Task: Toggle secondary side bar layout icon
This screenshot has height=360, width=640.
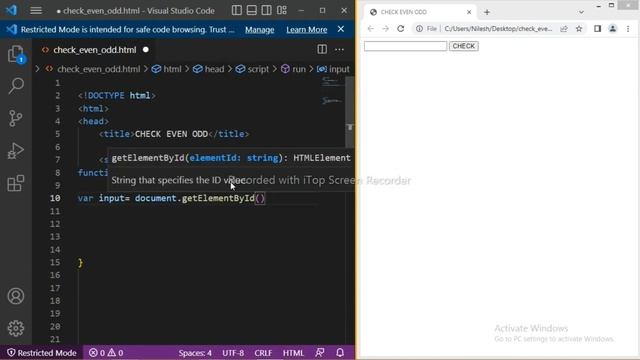Action: tap(267, 11)
